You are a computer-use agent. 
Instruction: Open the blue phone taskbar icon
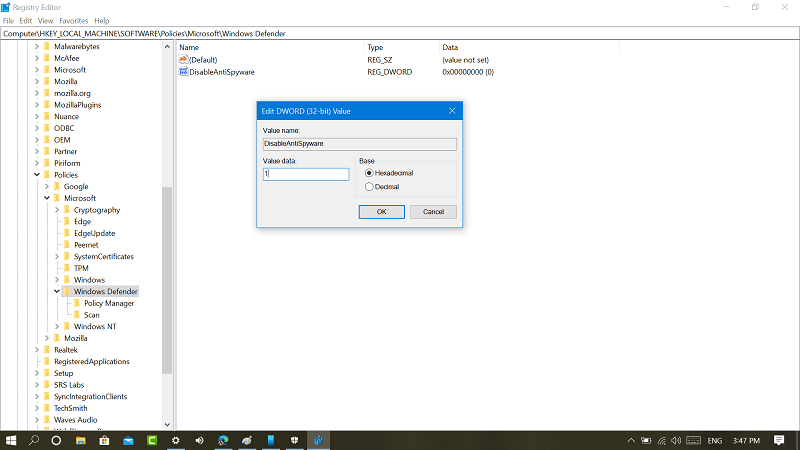coord(271,440)
